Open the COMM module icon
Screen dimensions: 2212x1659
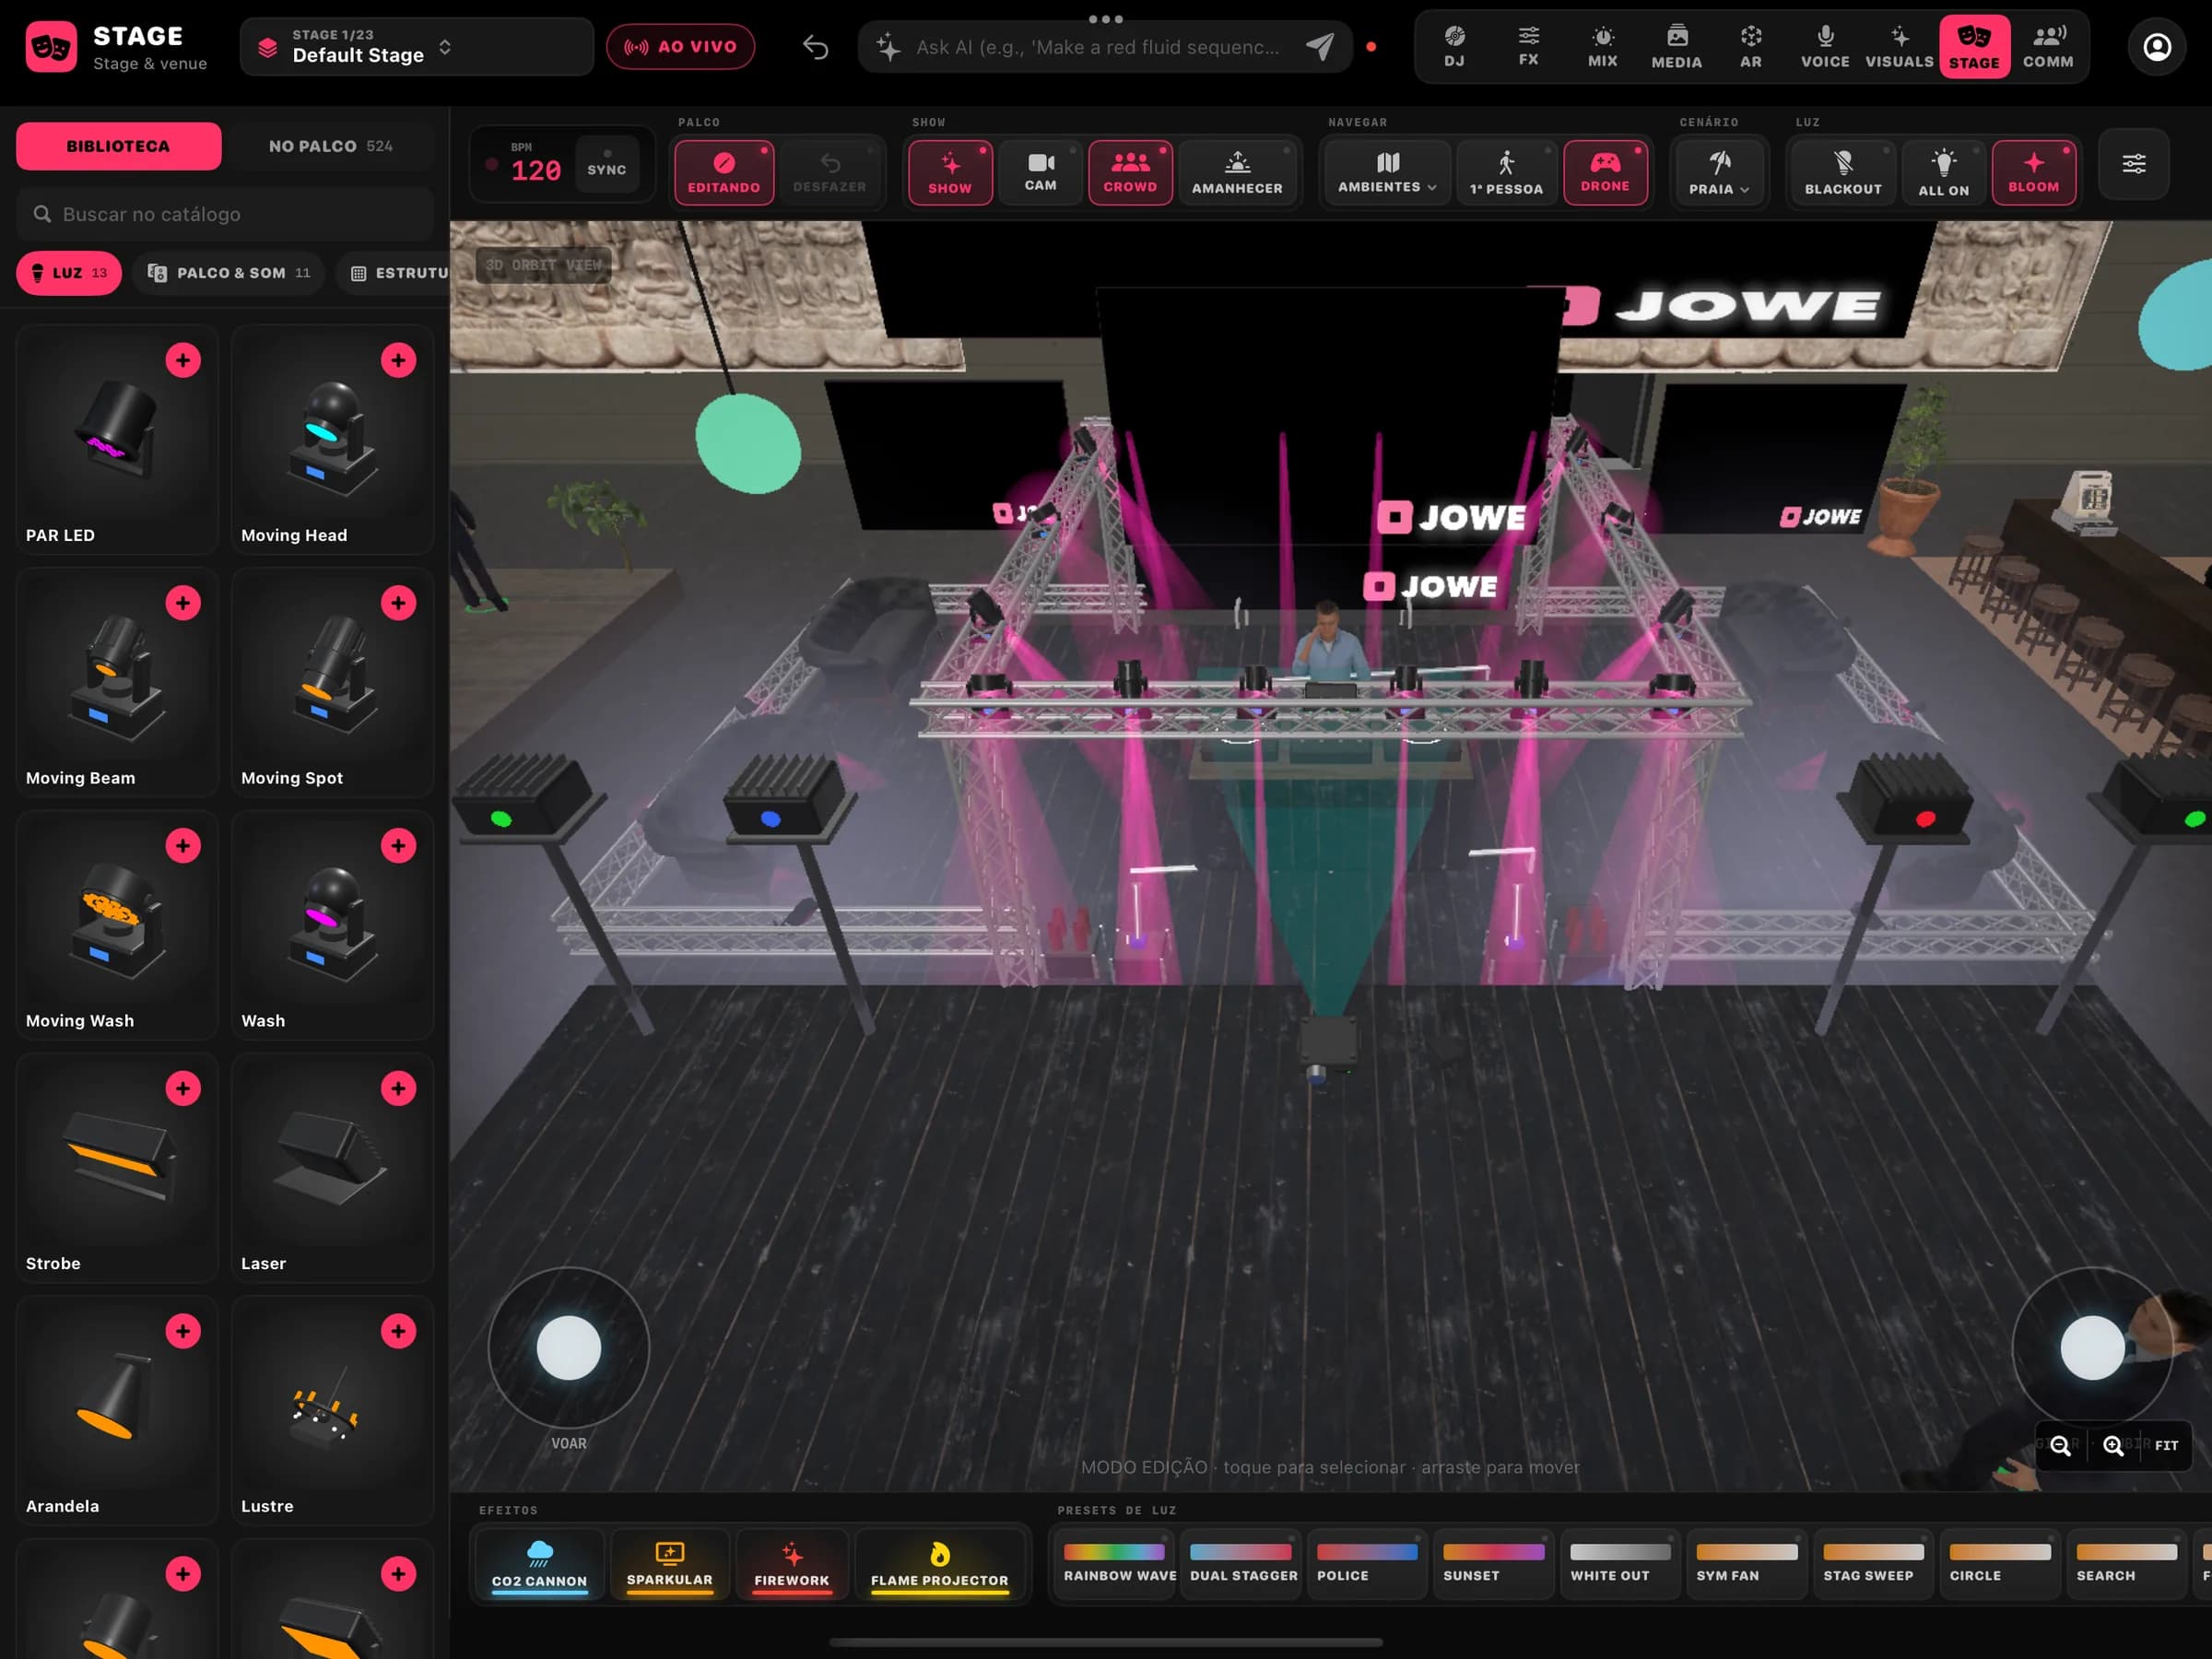point(2048,47)
